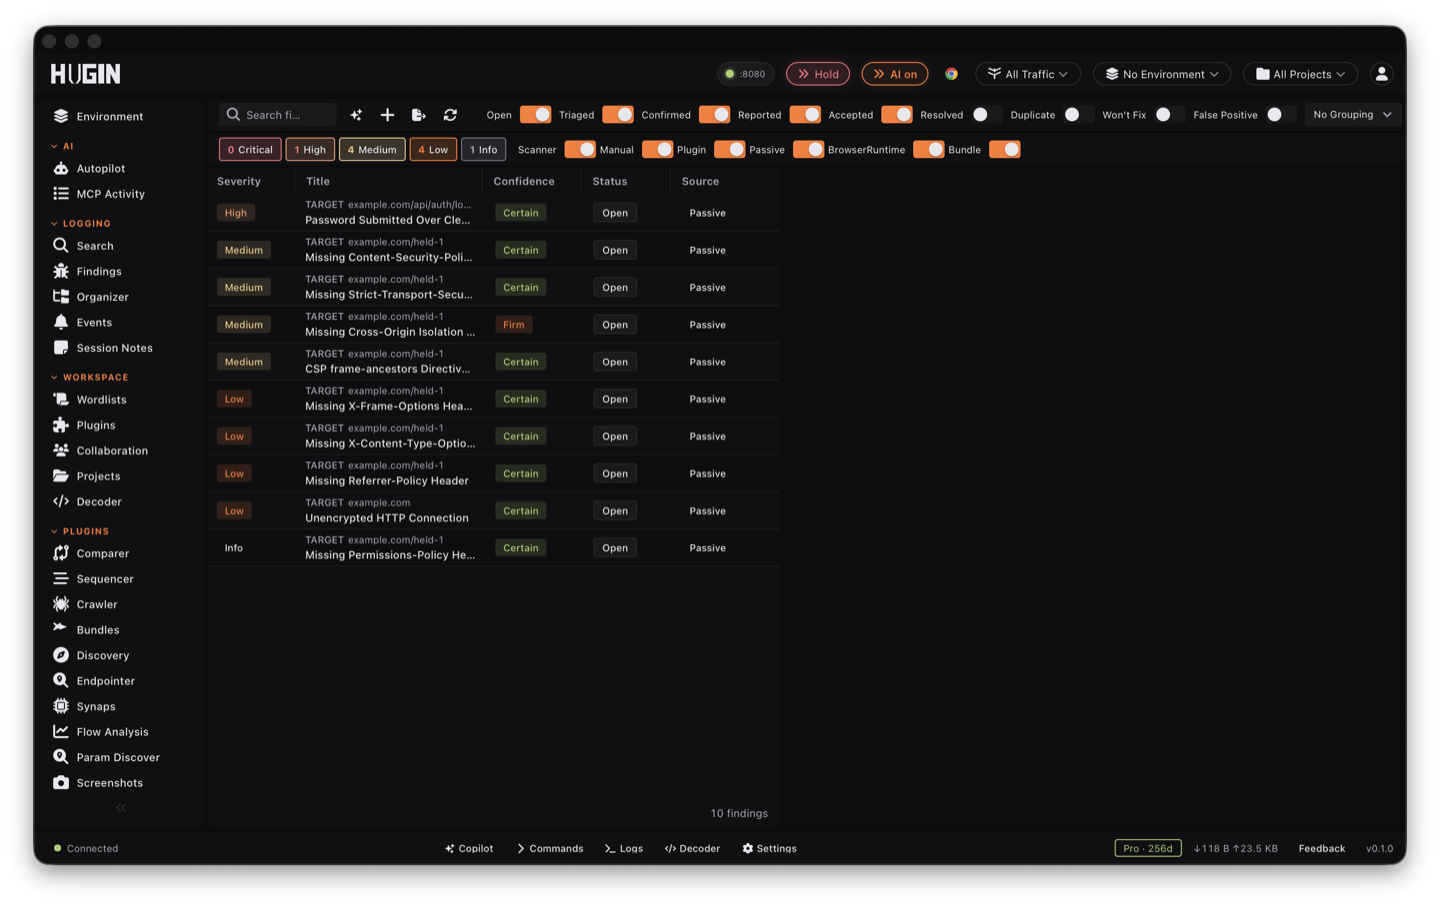The height and width of the screenshot is (906, 1440).
Task: Collapse the LOGGING sidebar section
Action: coord(81,224)
